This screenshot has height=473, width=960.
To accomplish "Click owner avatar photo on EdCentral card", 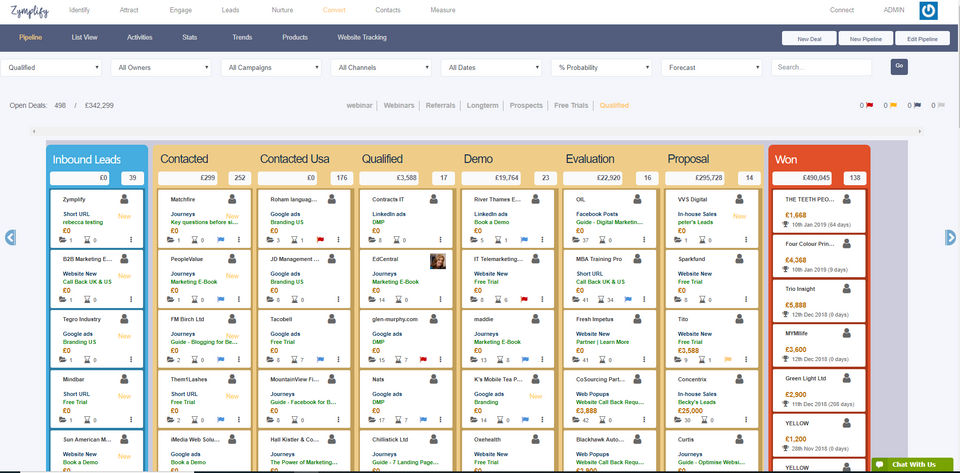I will (438, 261).
